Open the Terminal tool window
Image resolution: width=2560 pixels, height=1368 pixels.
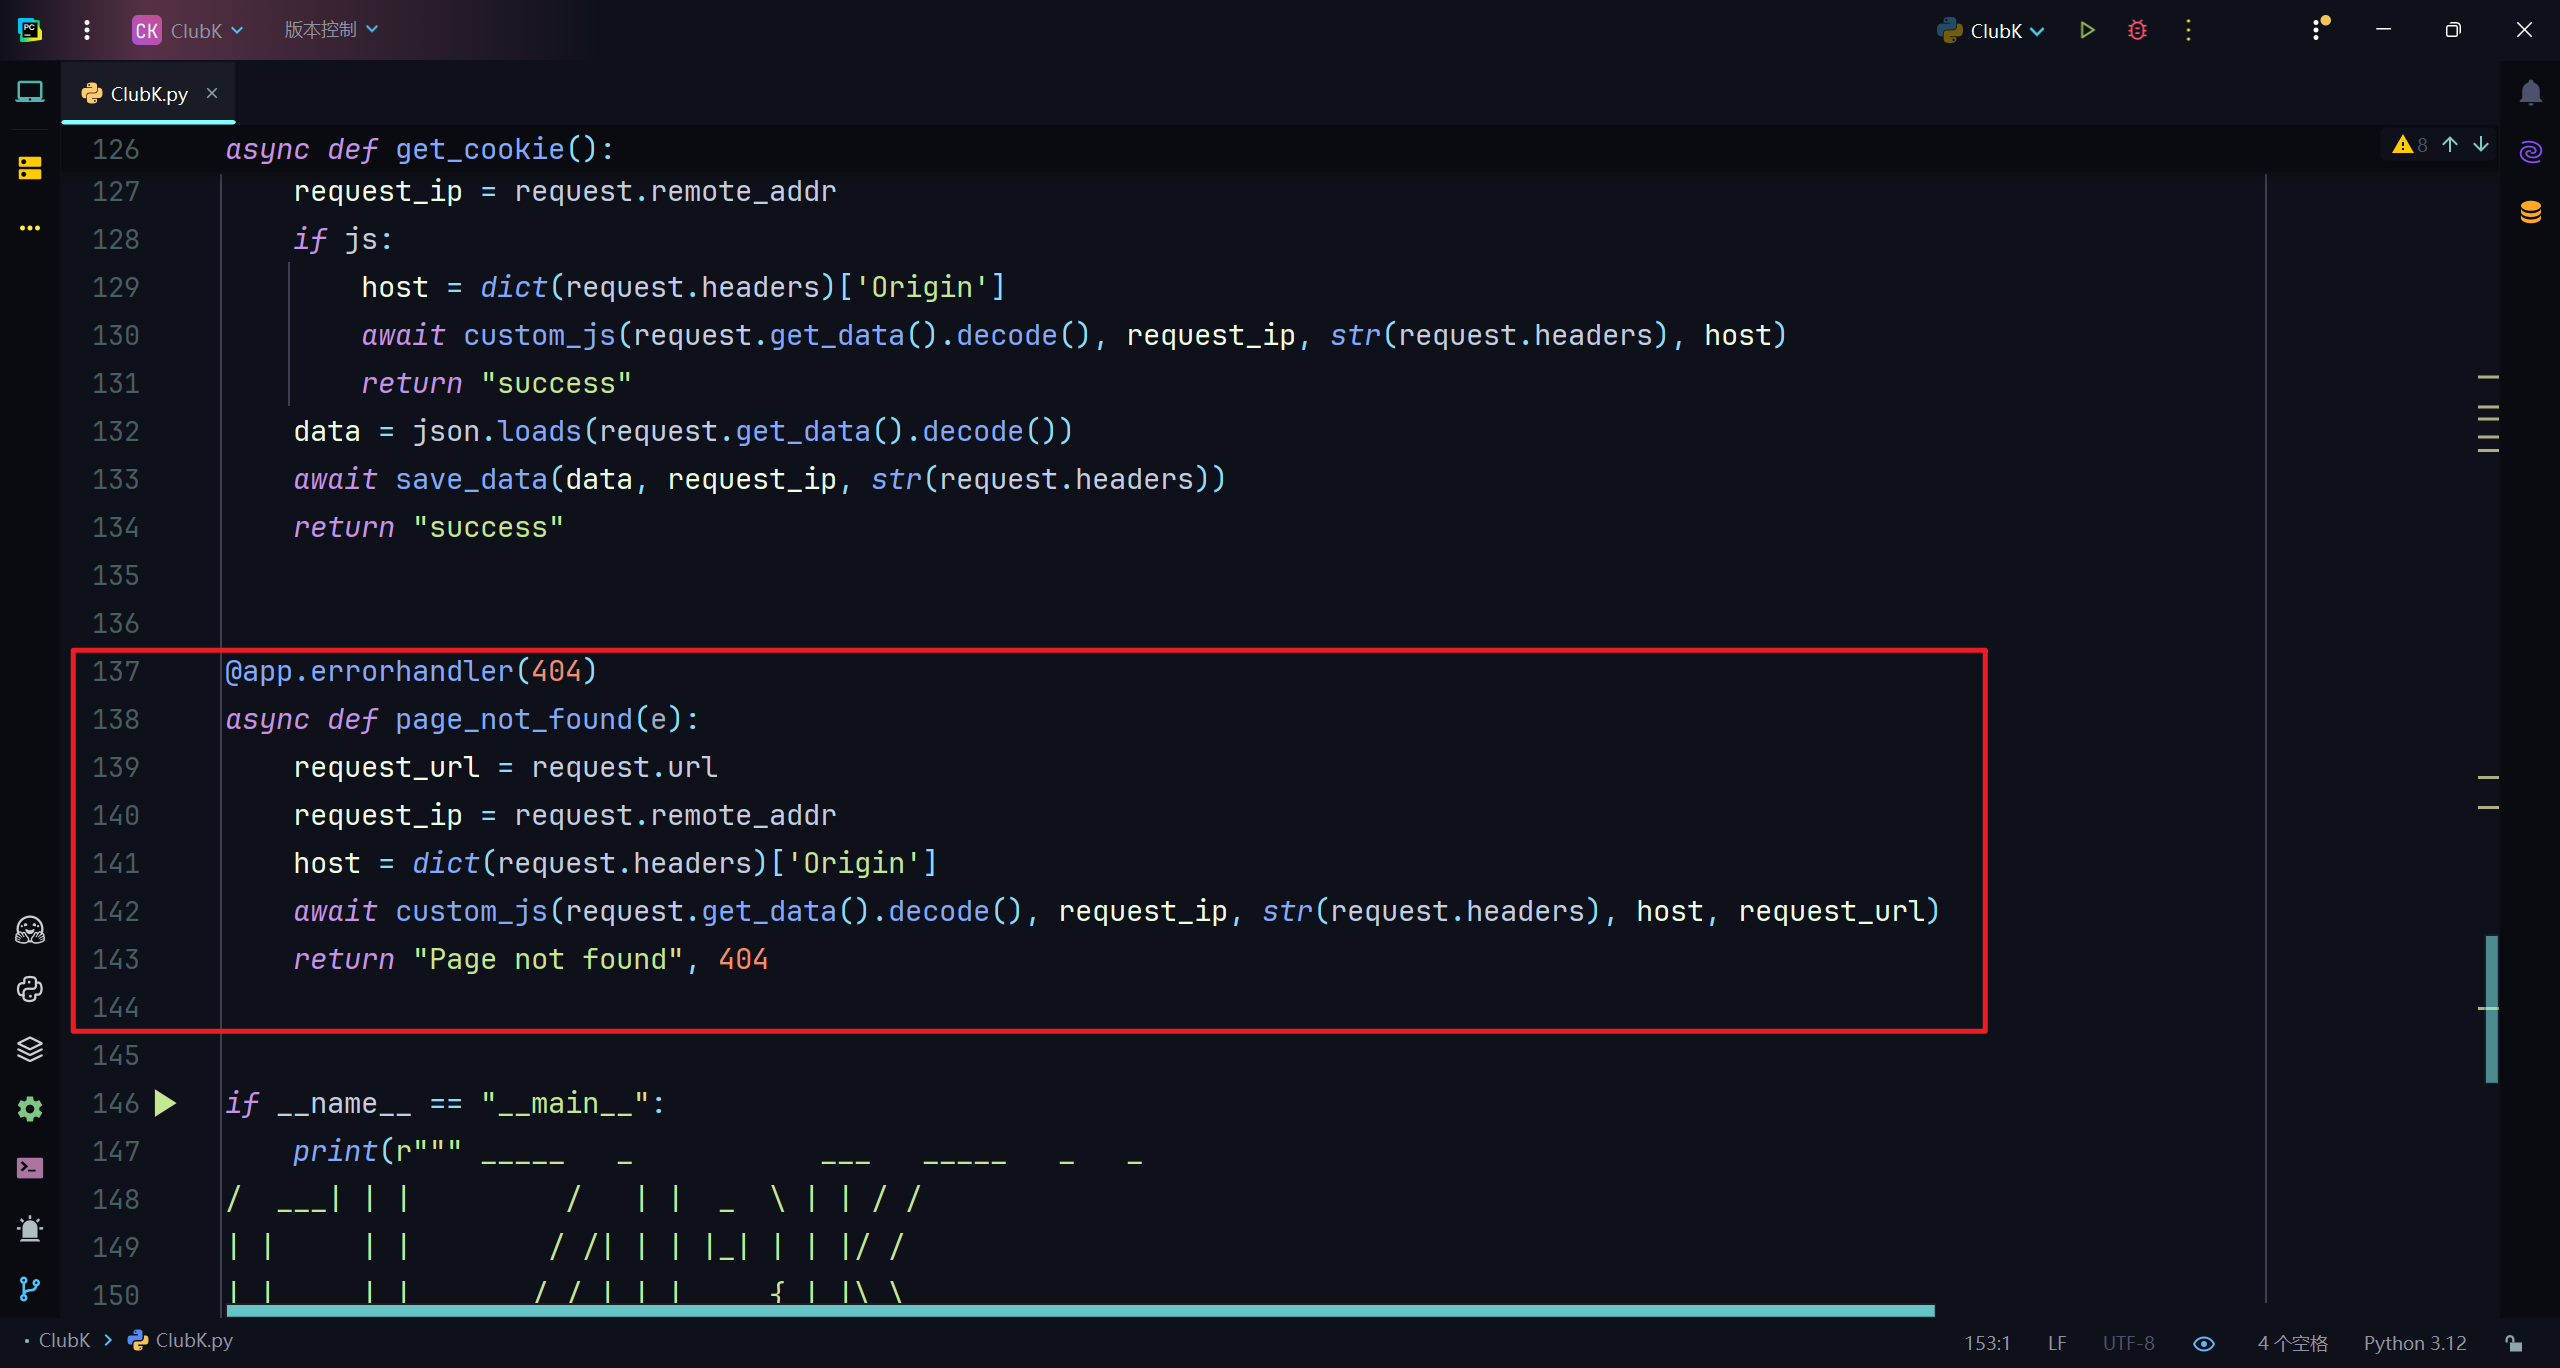(x=30, y=1168)
